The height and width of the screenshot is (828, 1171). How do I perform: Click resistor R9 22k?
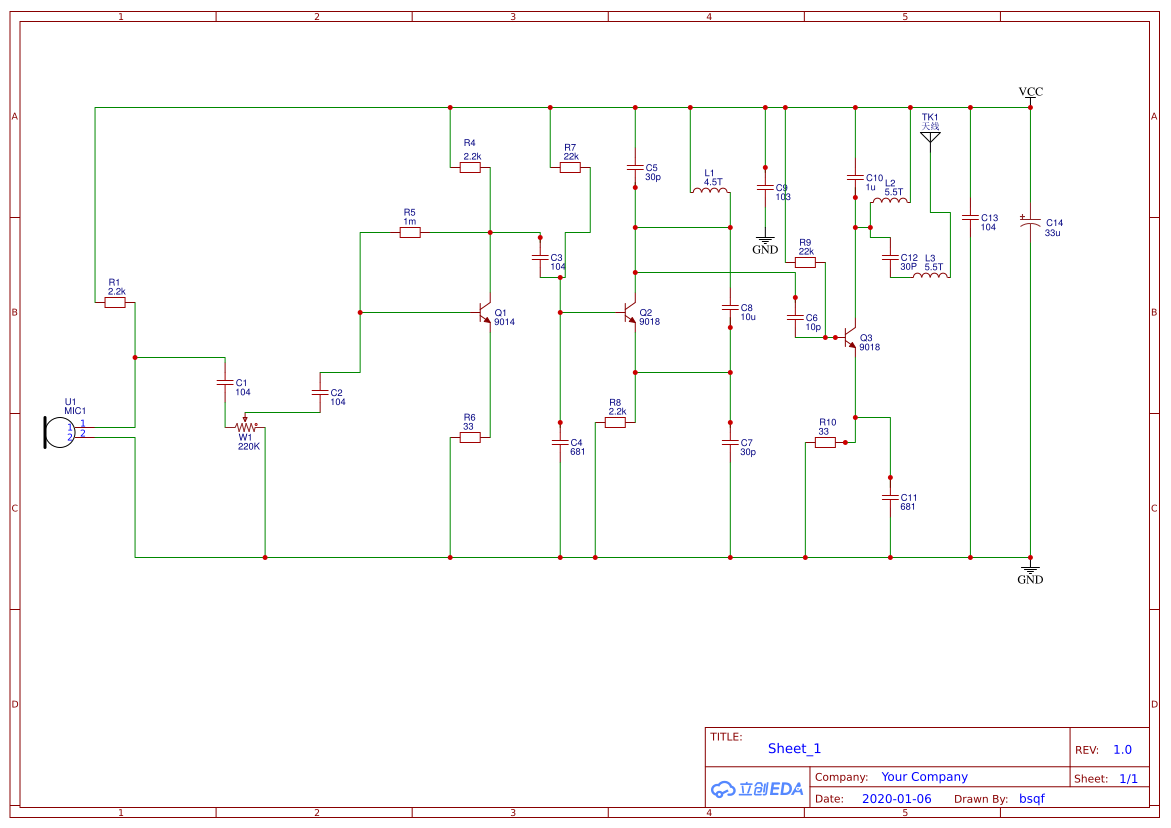point(805,262)
